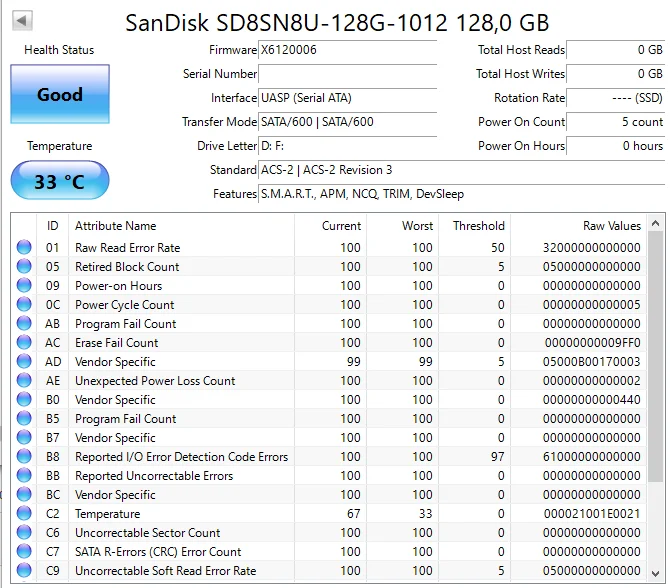This screenshot has height=588, width=670.
Task: Click the Drive Letter field D: F:
Action: tap(347, 146)
